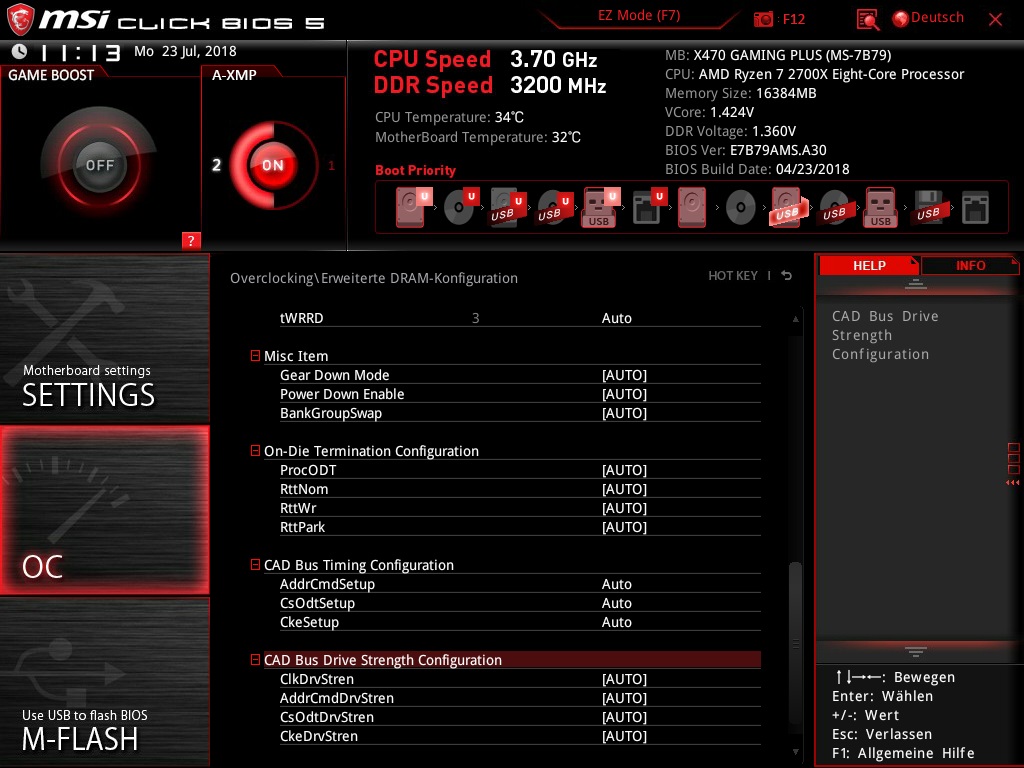Click the hot key back arrow icon
Viewport: 1024px width, 768px height.
[x=786, y=276]
